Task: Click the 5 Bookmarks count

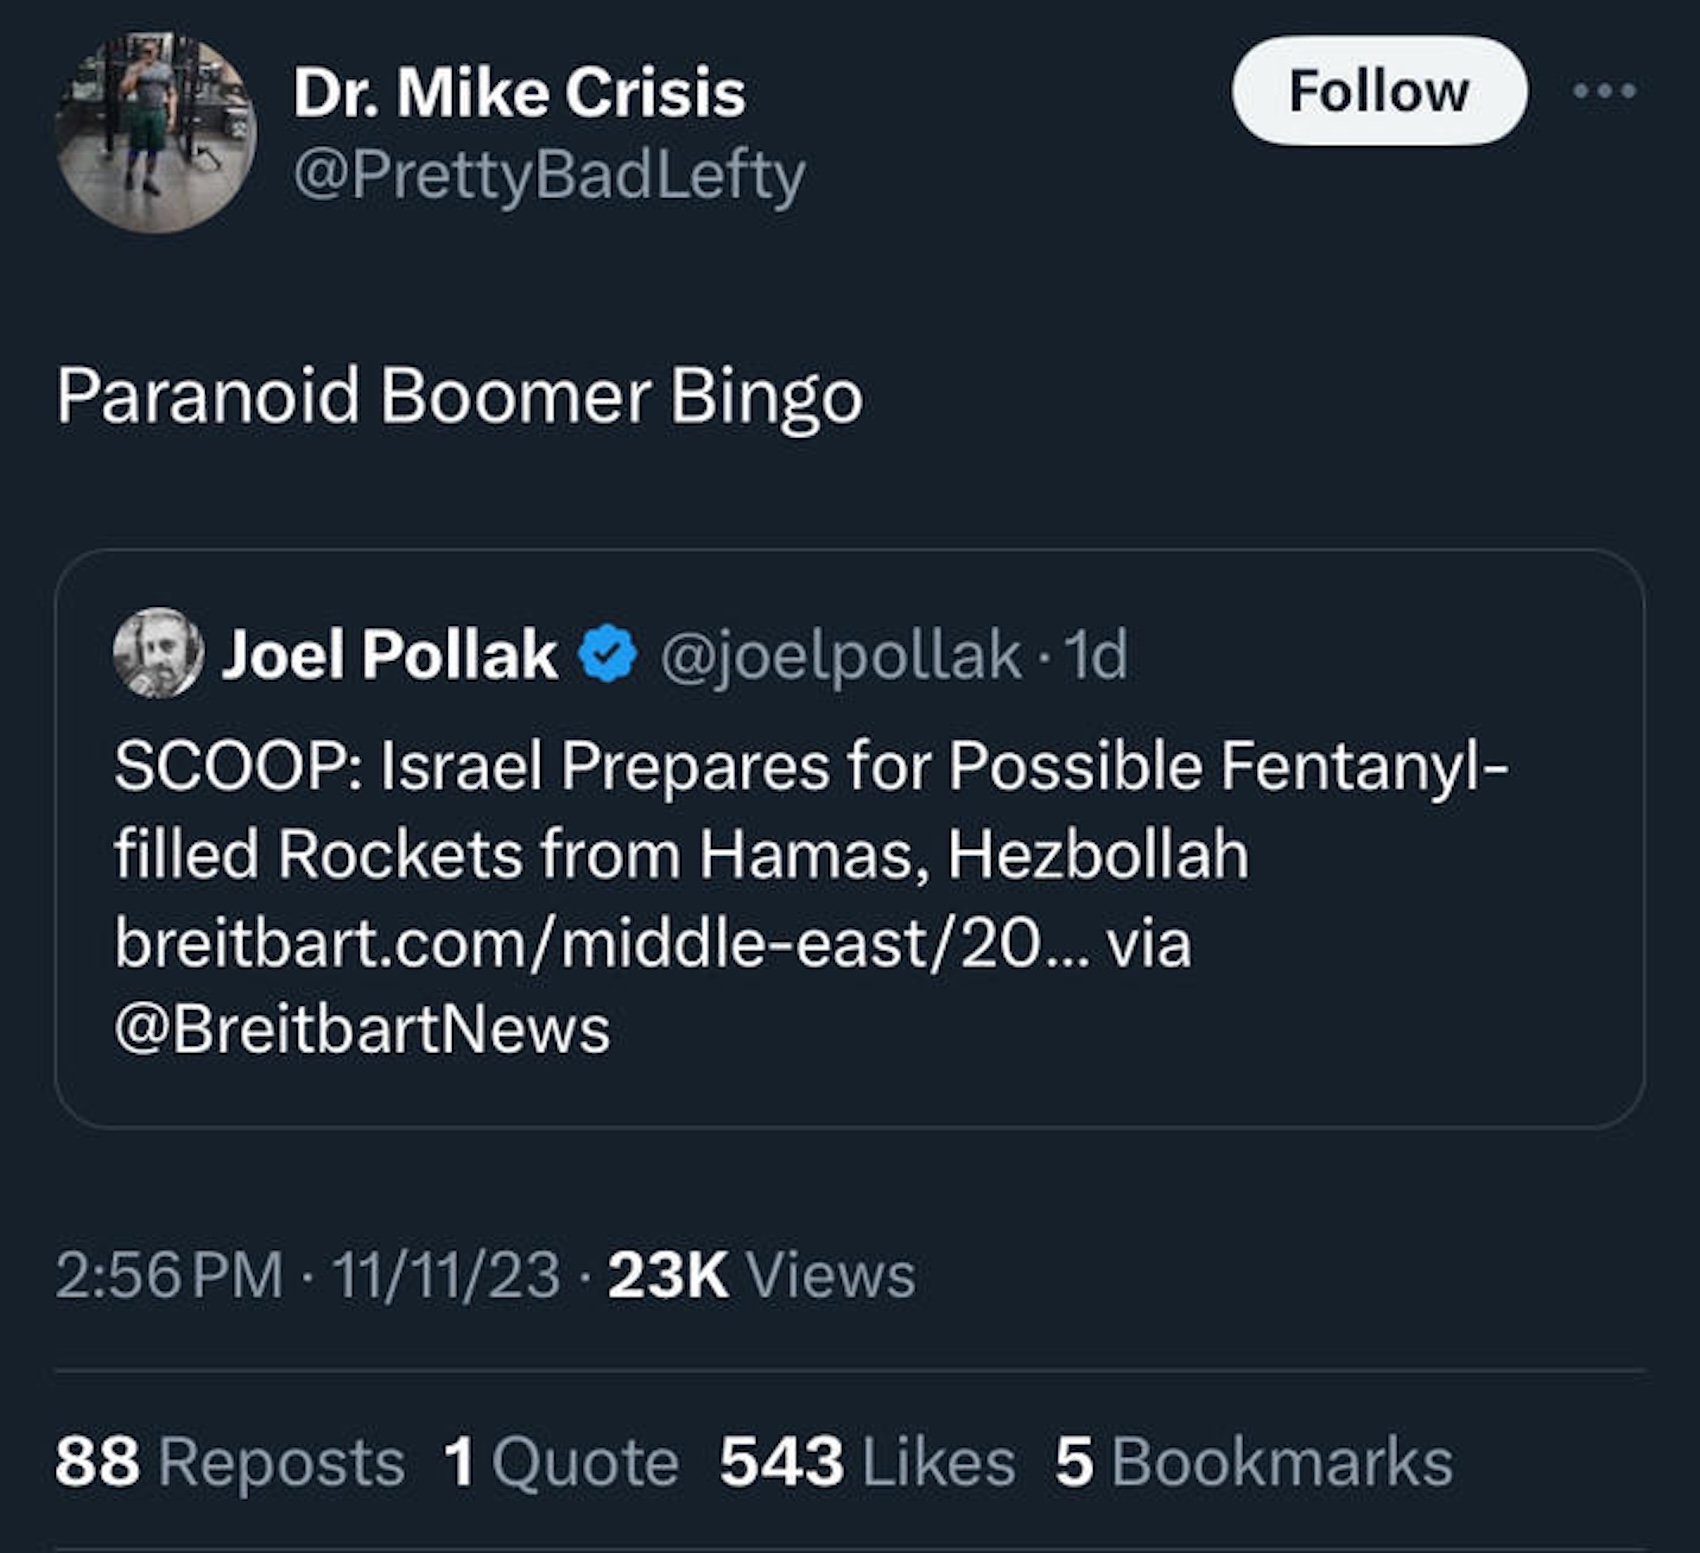Action: pyautogui.click(x=1253, y=1462)
